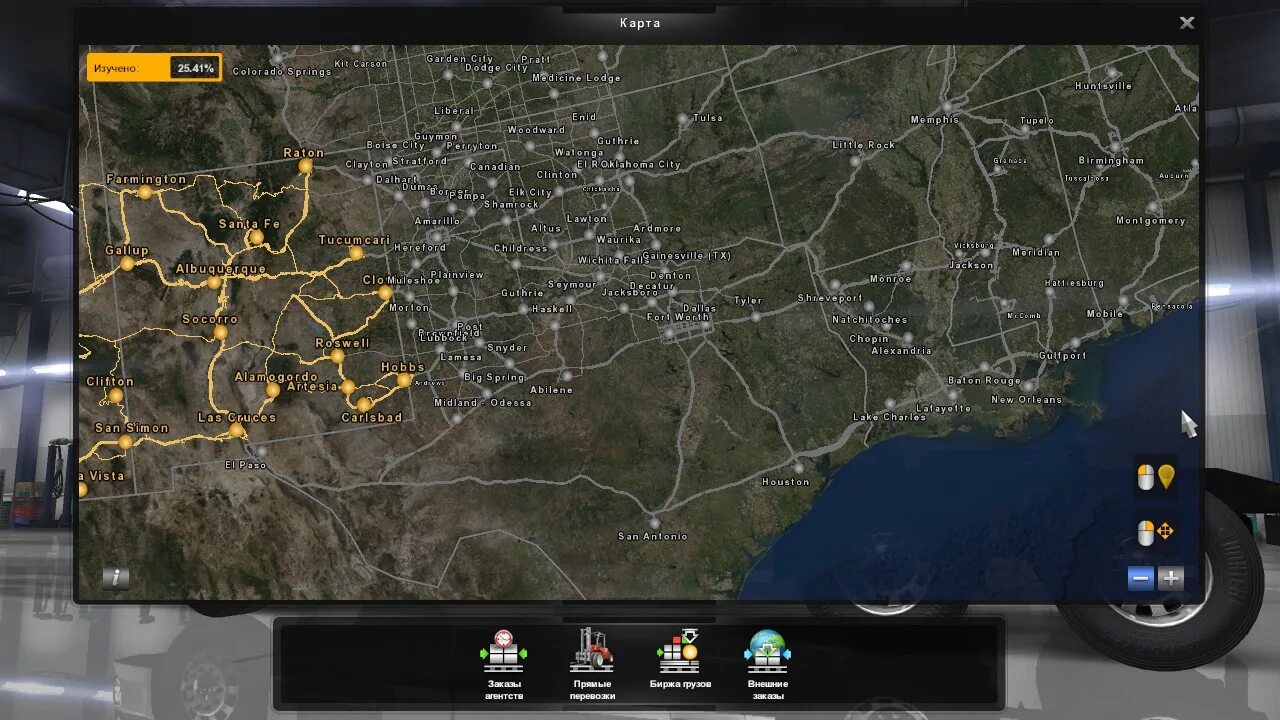Click the Tupelo city label
Screen dimensions: 1280x720
tap(1037, 121)
